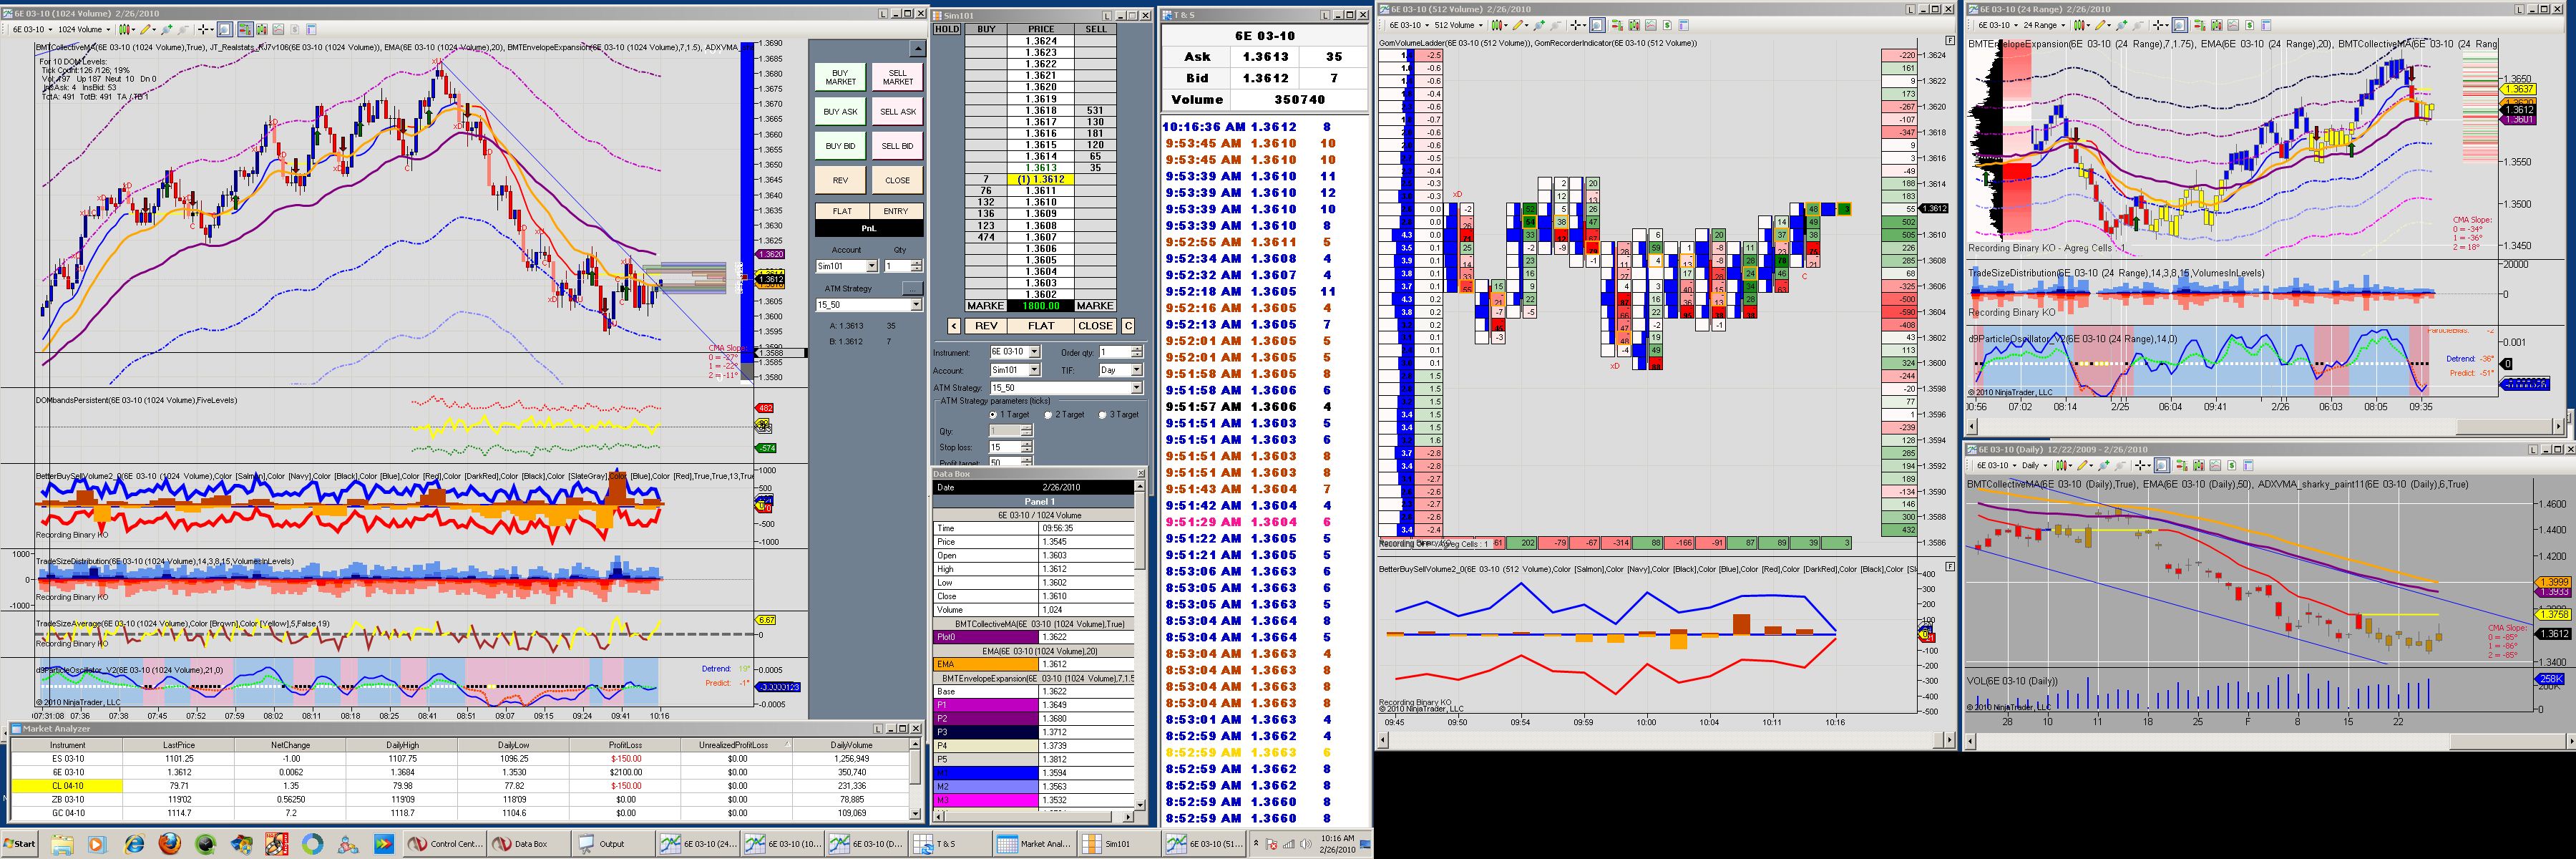Open Instrument dropdown in SuperDOM
Image resolution: width=2576 pixels, height=859 pixels.
click(1035, 352)
